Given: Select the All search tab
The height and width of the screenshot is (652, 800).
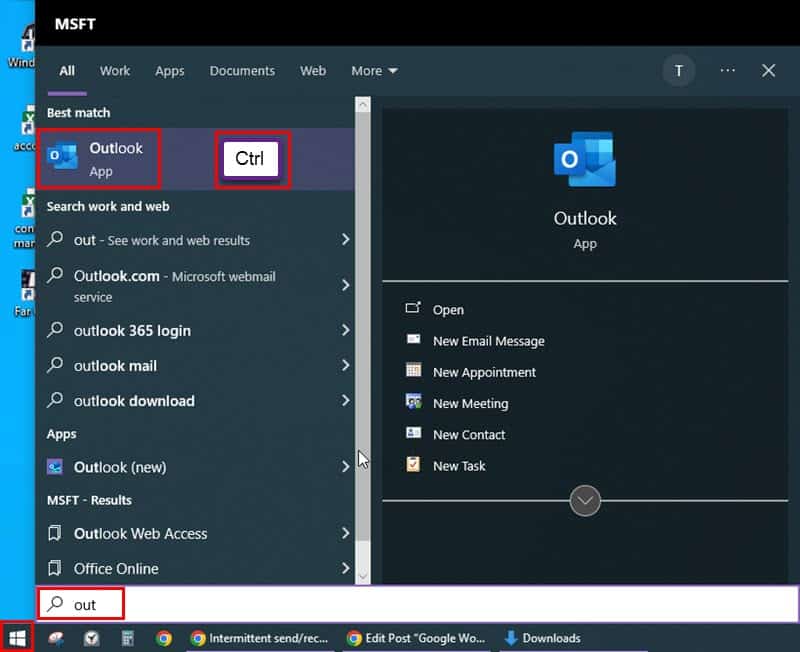Looking at the screenshot, I should pos(67,71).
